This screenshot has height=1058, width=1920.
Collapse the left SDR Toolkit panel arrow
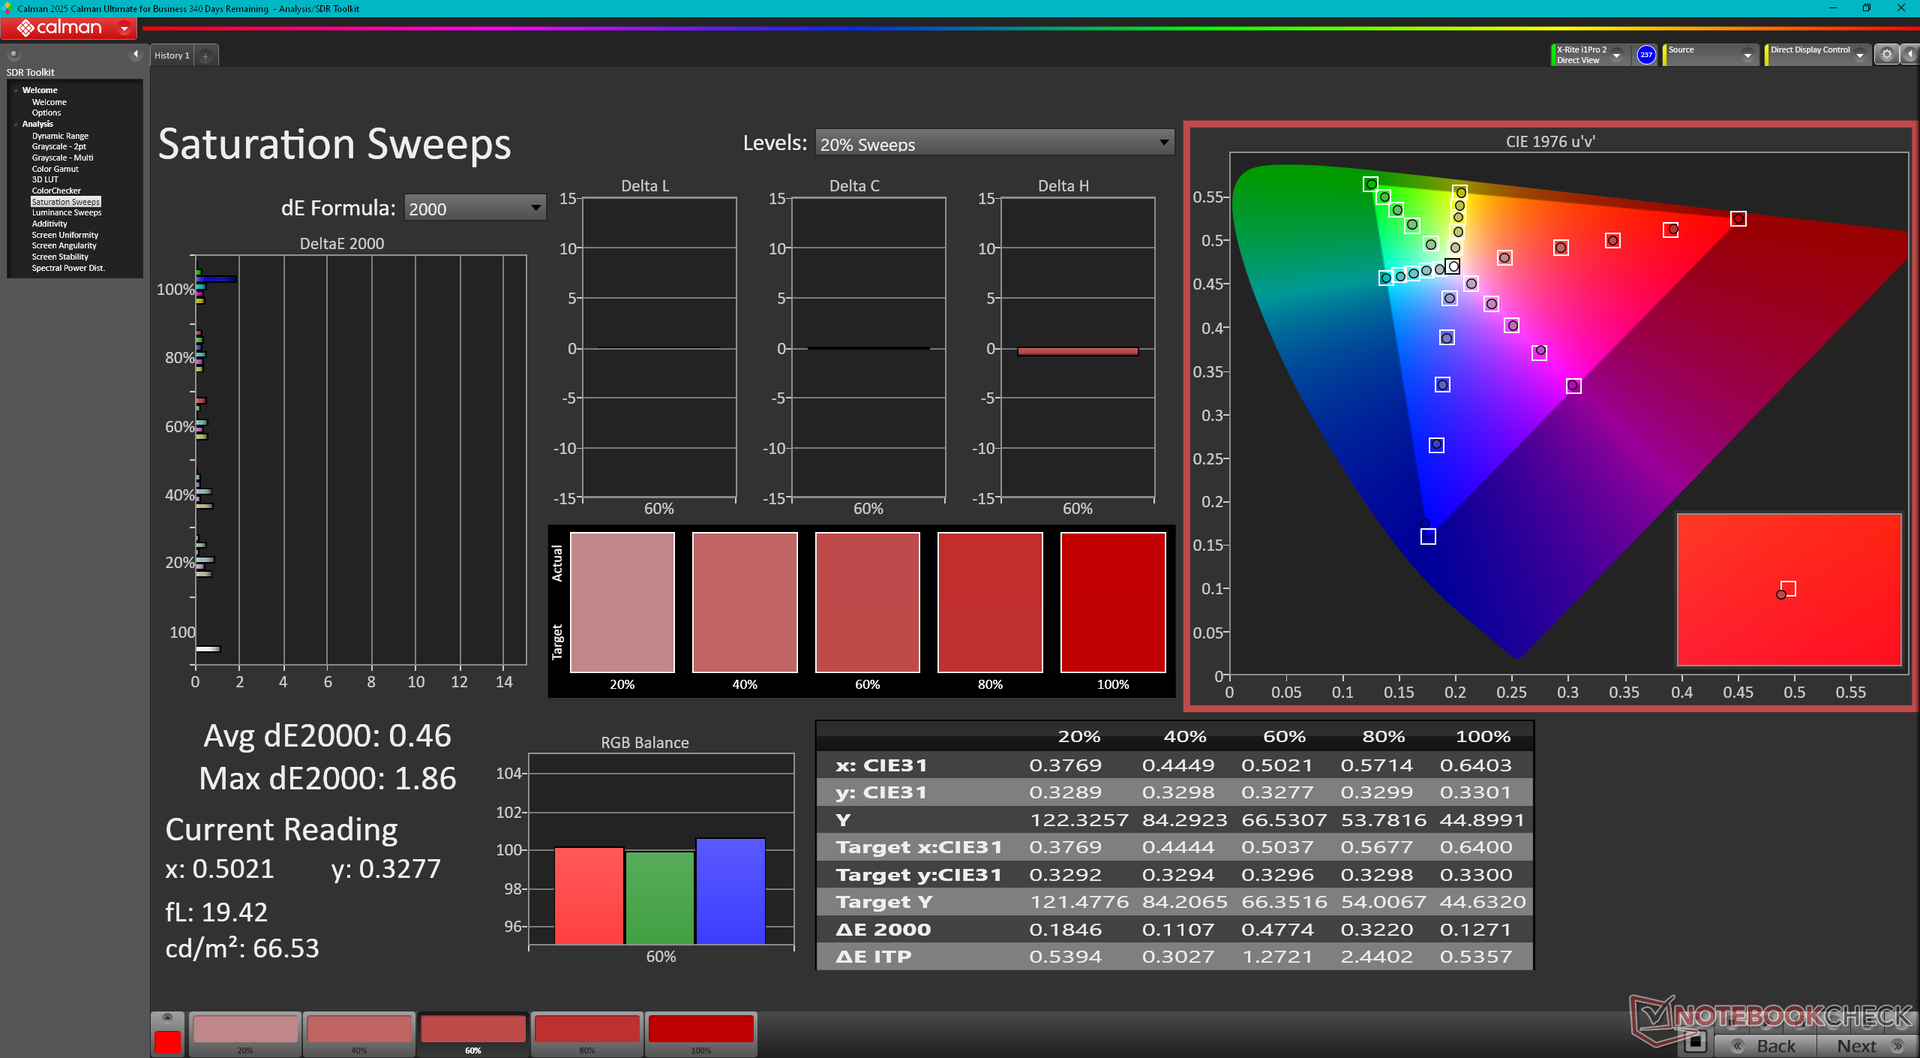(x=135, y=55)
